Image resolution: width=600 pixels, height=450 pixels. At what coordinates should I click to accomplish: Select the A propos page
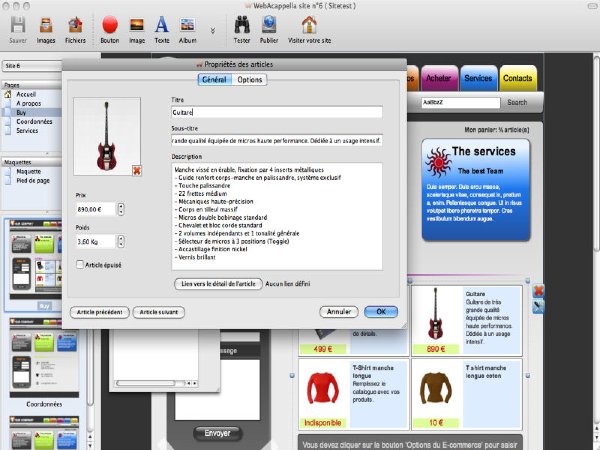28,103
